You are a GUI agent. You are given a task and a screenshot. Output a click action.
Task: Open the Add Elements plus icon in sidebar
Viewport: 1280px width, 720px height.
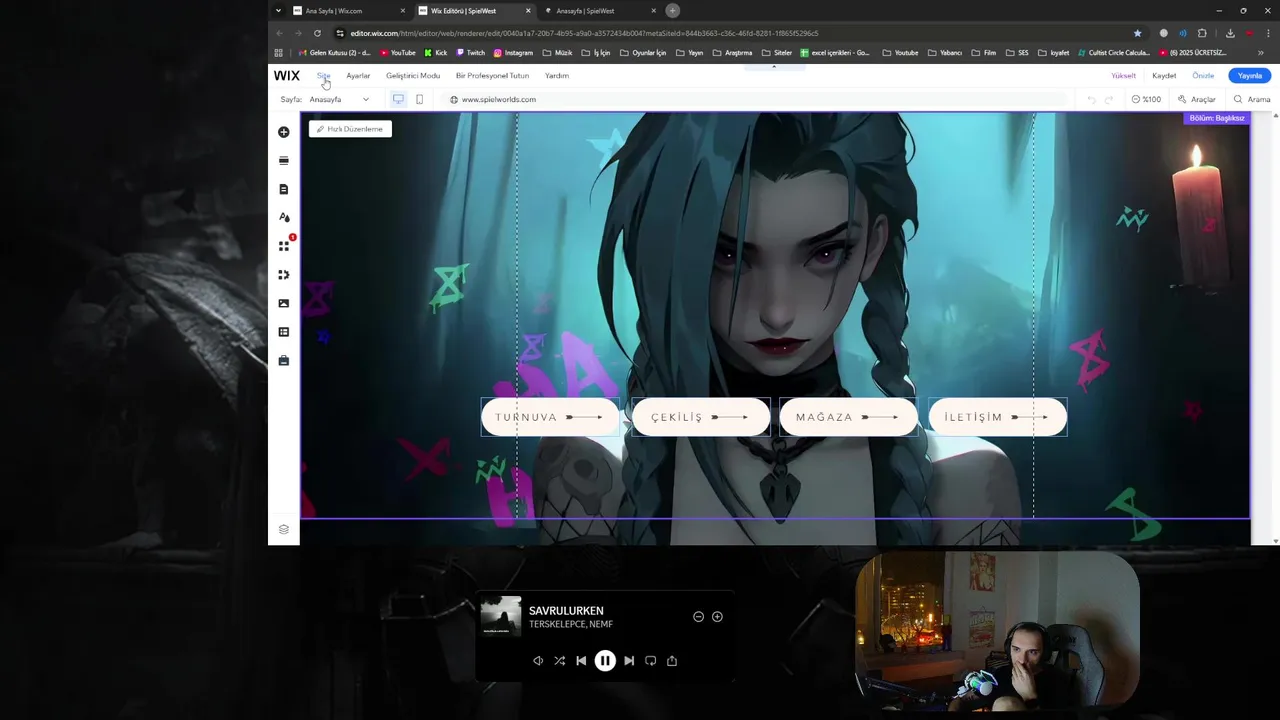tap(284, 132)
